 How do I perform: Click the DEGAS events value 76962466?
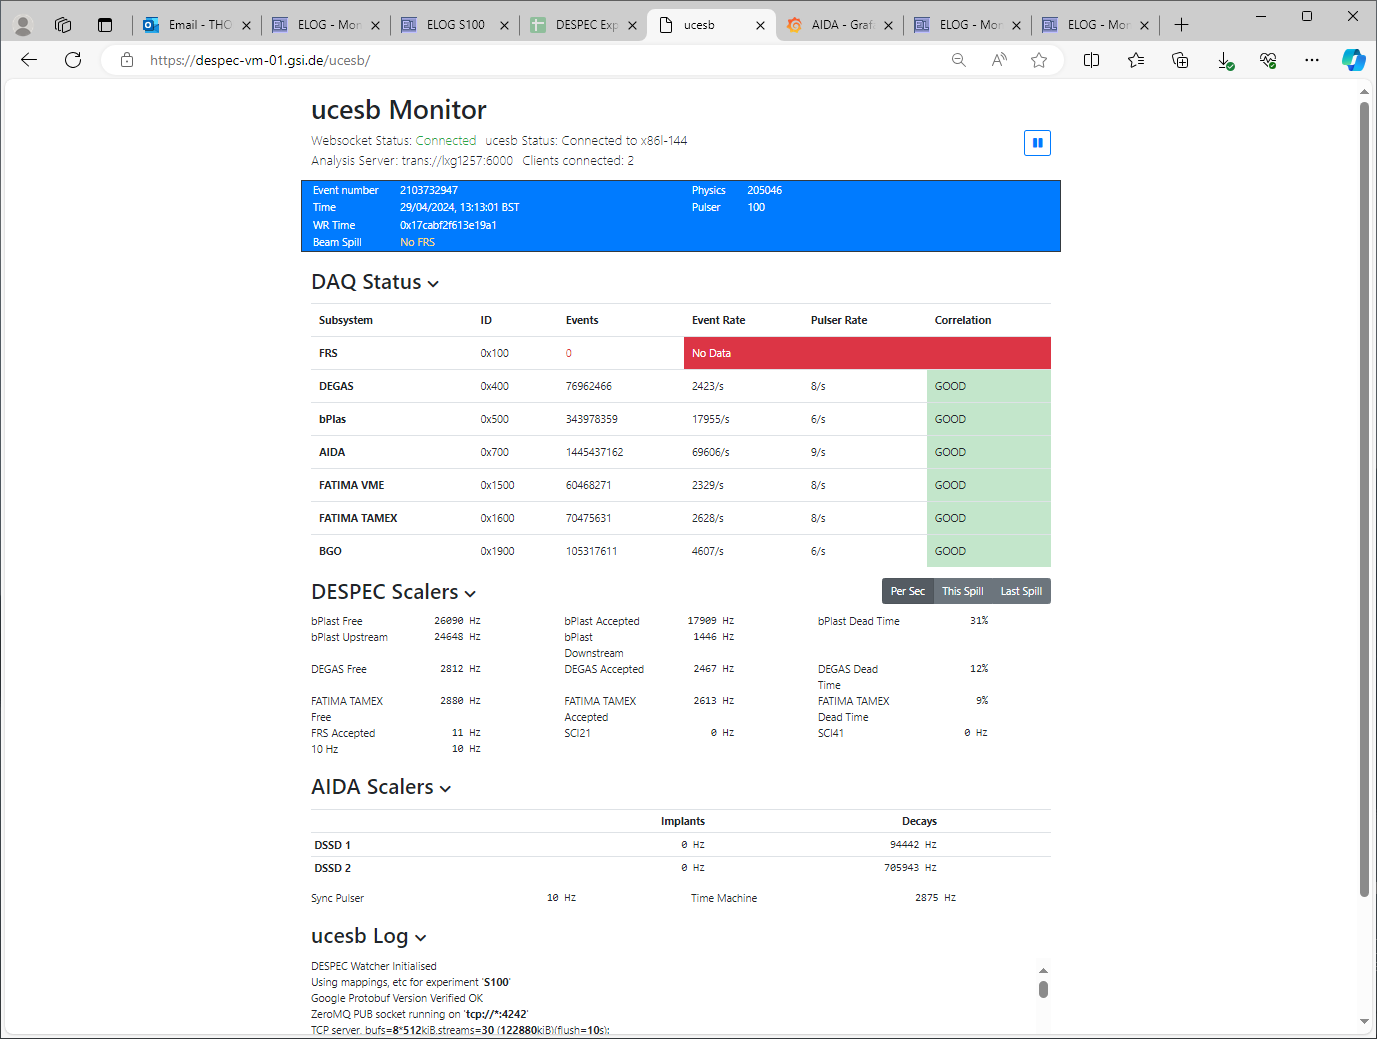[589, 386]
